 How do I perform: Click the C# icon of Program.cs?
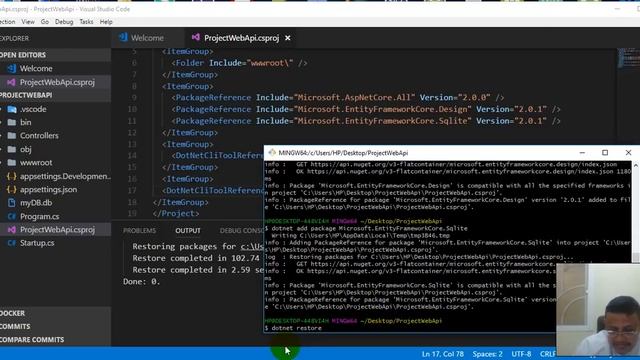(12, 216)
